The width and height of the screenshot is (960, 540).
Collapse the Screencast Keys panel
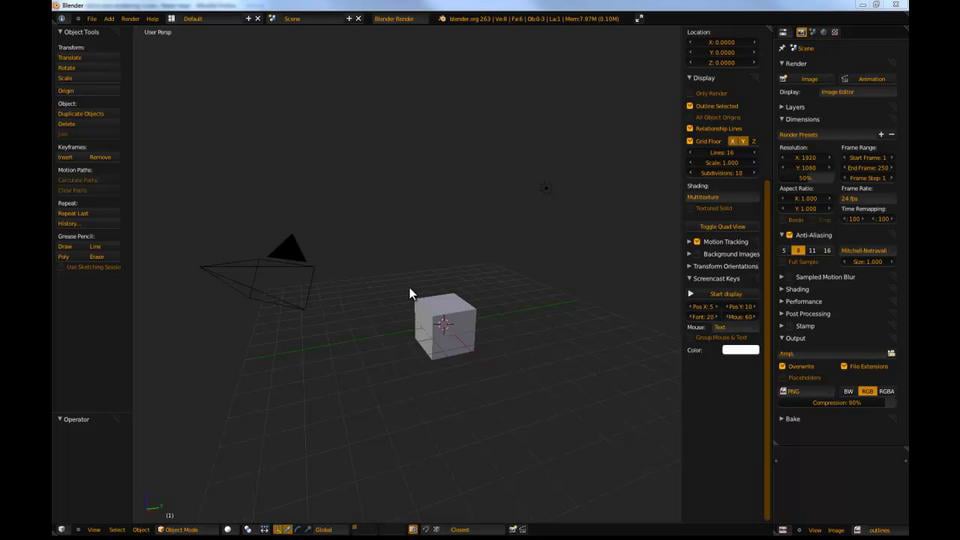pos(689,279)
